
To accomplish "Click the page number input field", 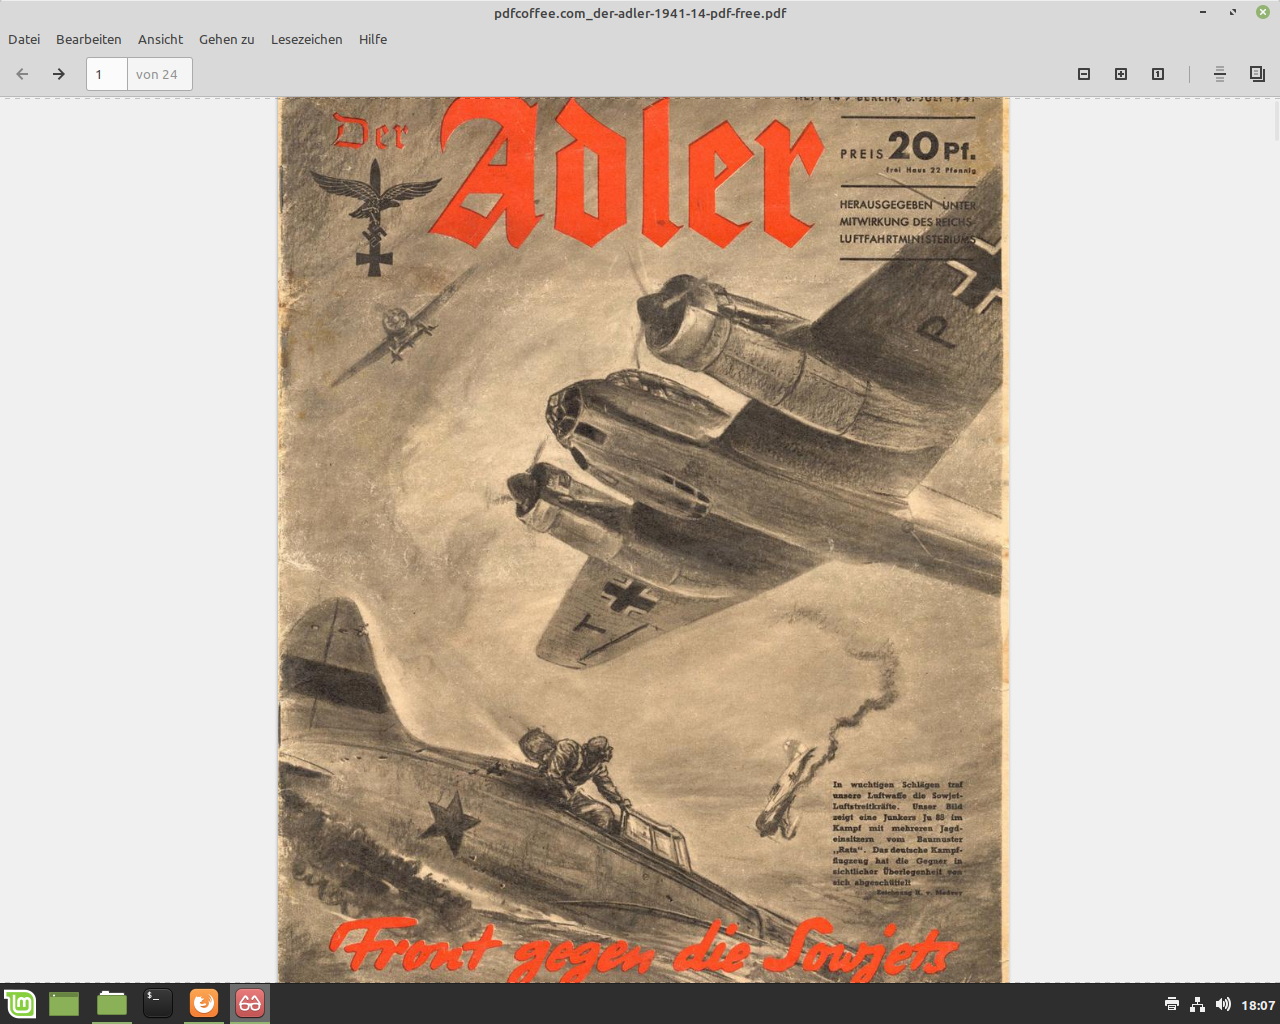I will [107, 74].
